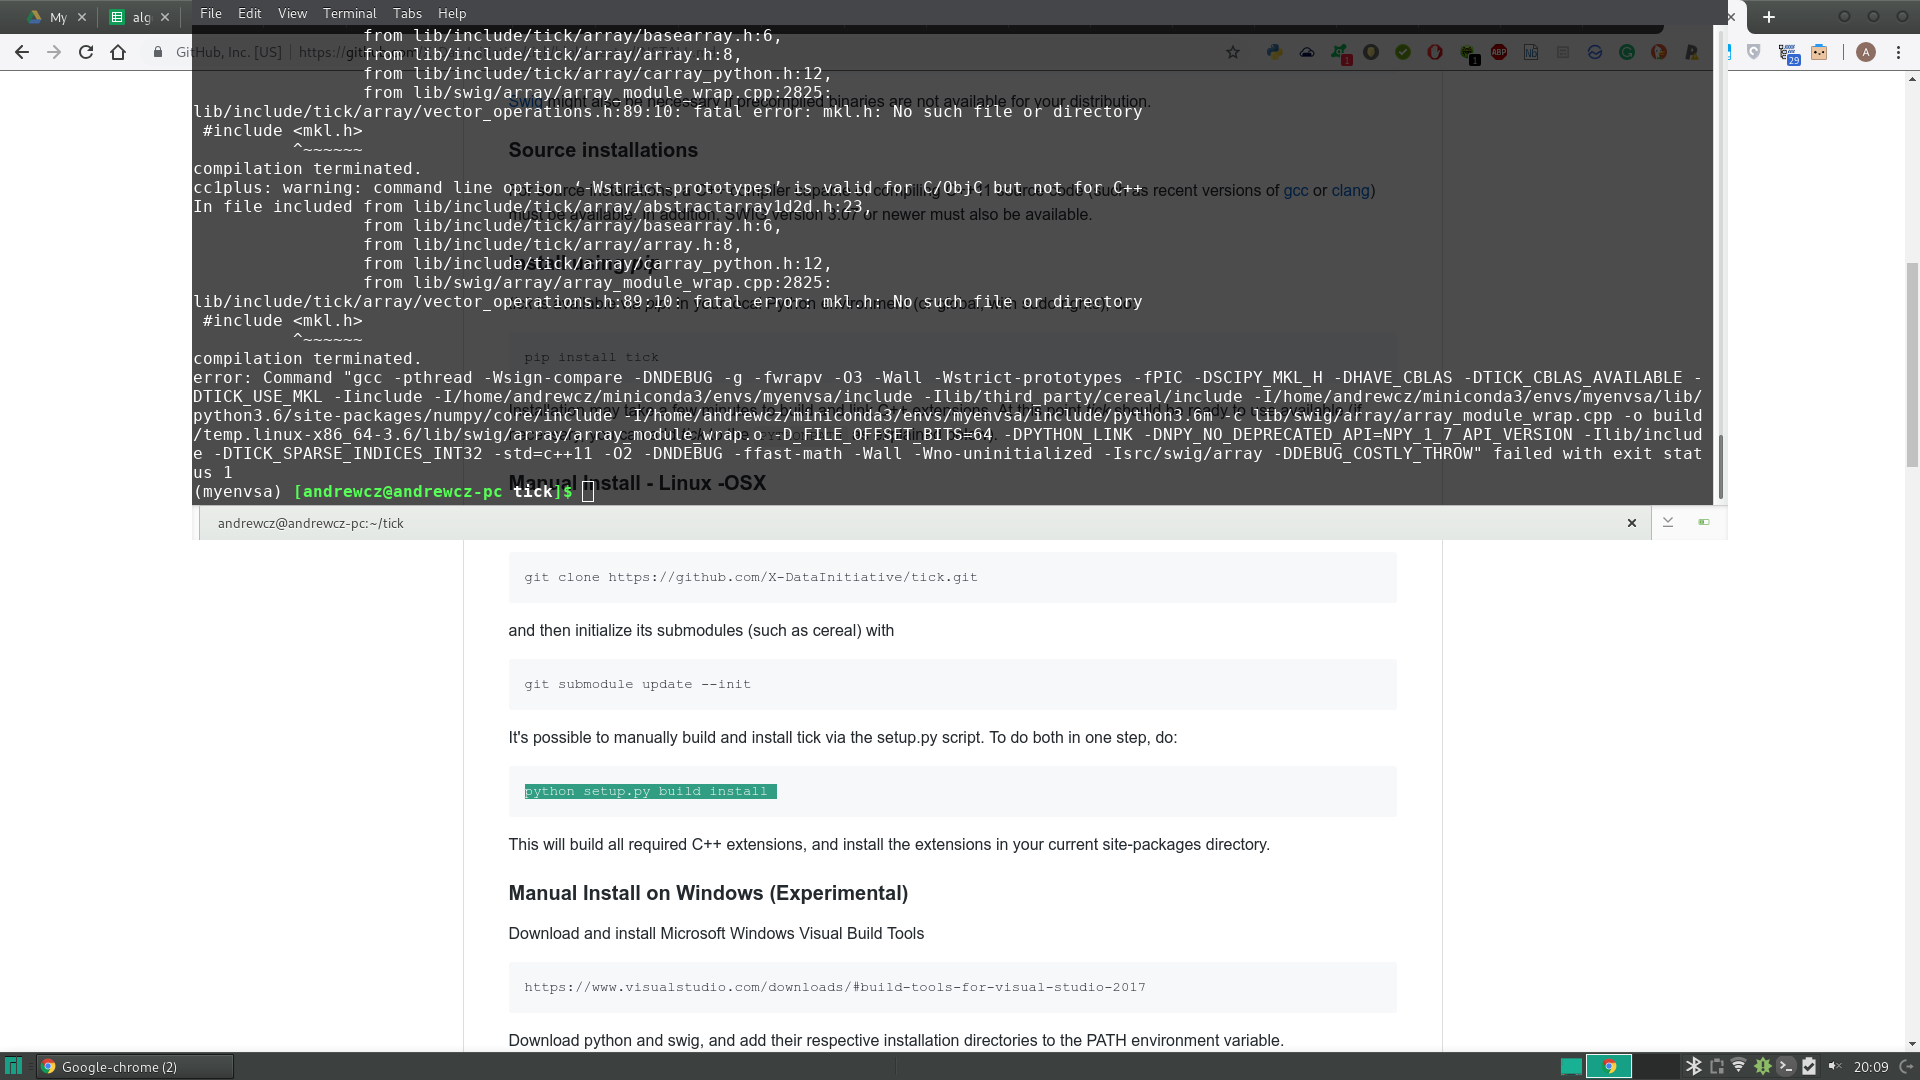Open the clock at 20:09 in tray
The width and height of the screenshot is (1920, 1080).
(x=1872, y=1066)
